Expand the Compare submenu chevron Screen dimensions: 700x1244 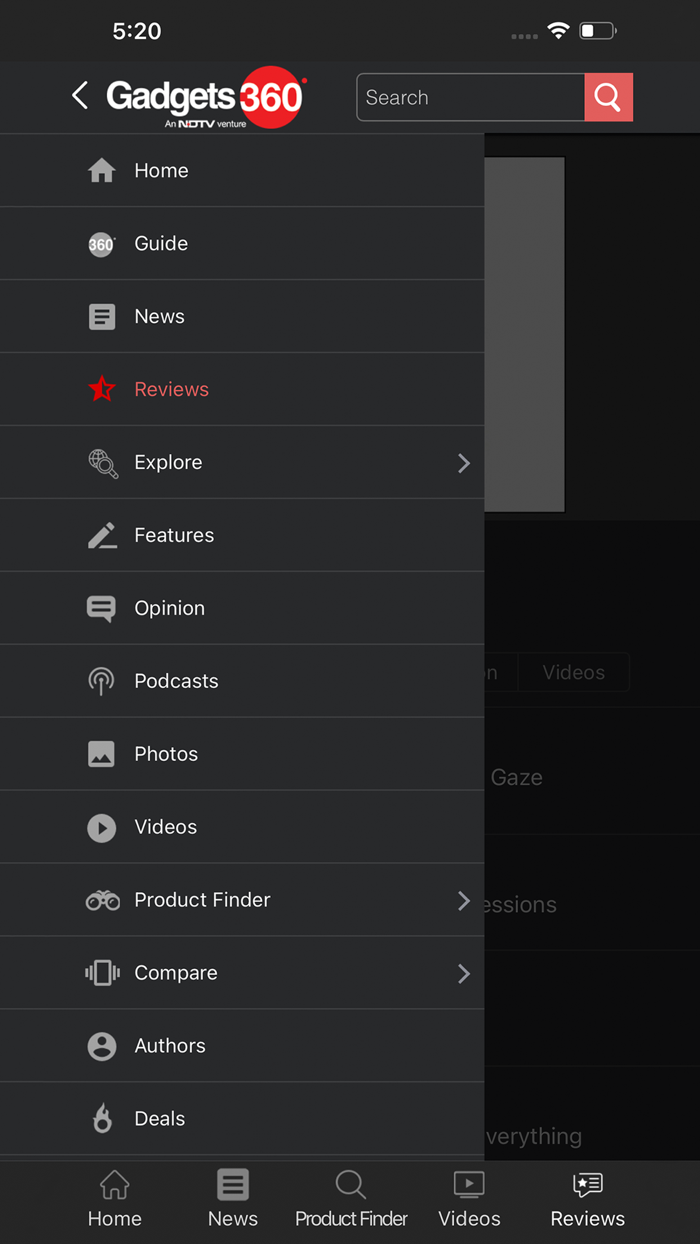point(464,974)
